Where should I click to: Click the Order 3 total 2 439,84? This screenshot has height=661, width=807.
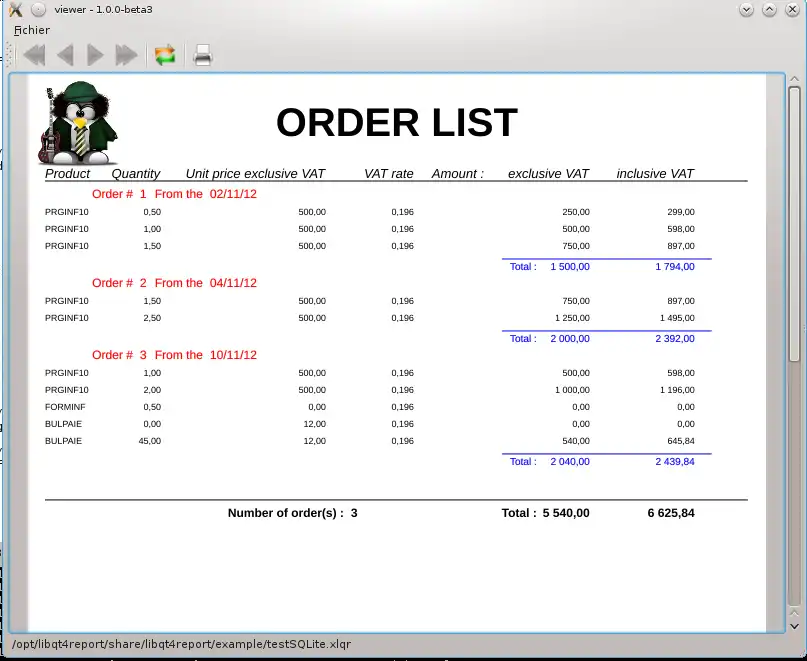tap(675, 462)
